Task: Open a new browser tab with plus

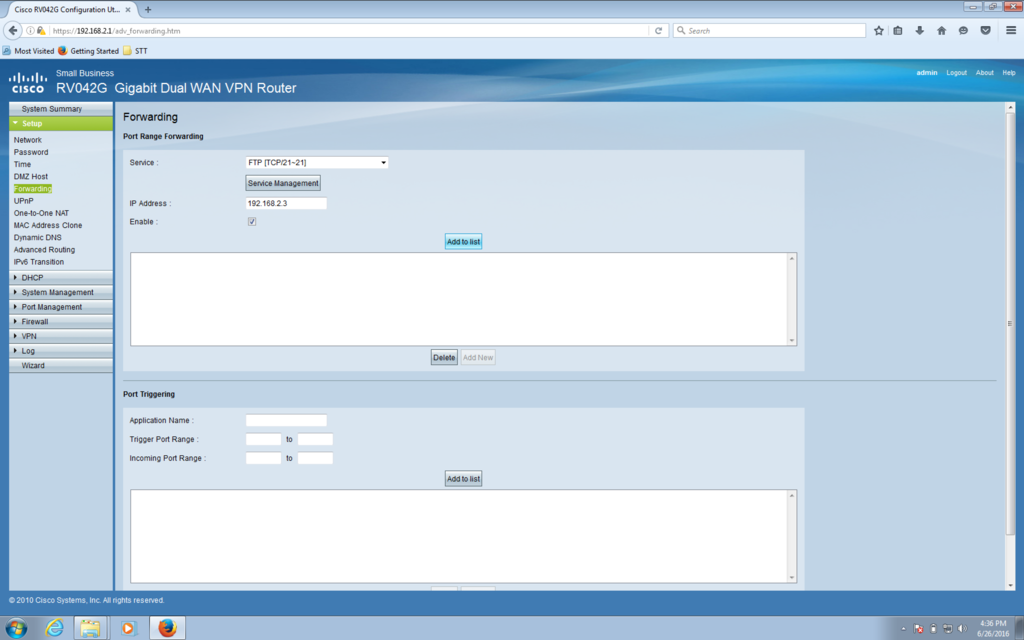Action: click(148, 10)
